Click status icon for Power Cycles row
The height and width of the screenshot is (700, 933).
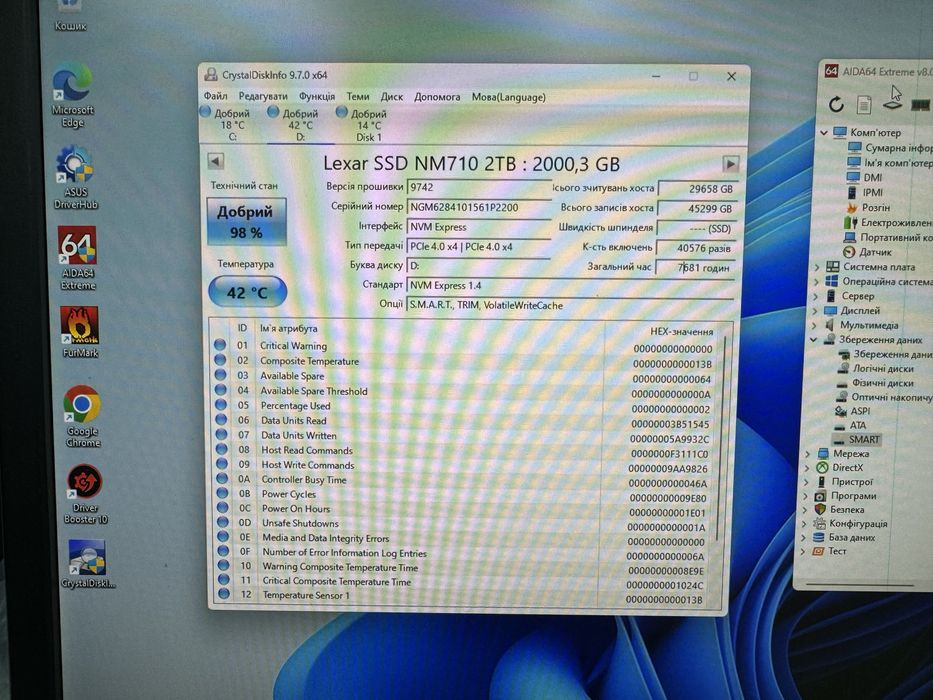tap(222, 493)
